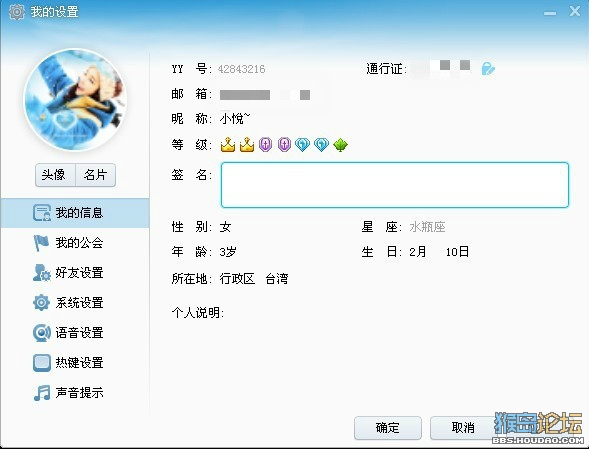Switch to 头像 tab under the avatar
The width and height of the screenshot is (589, 449).
pos(55,175)
